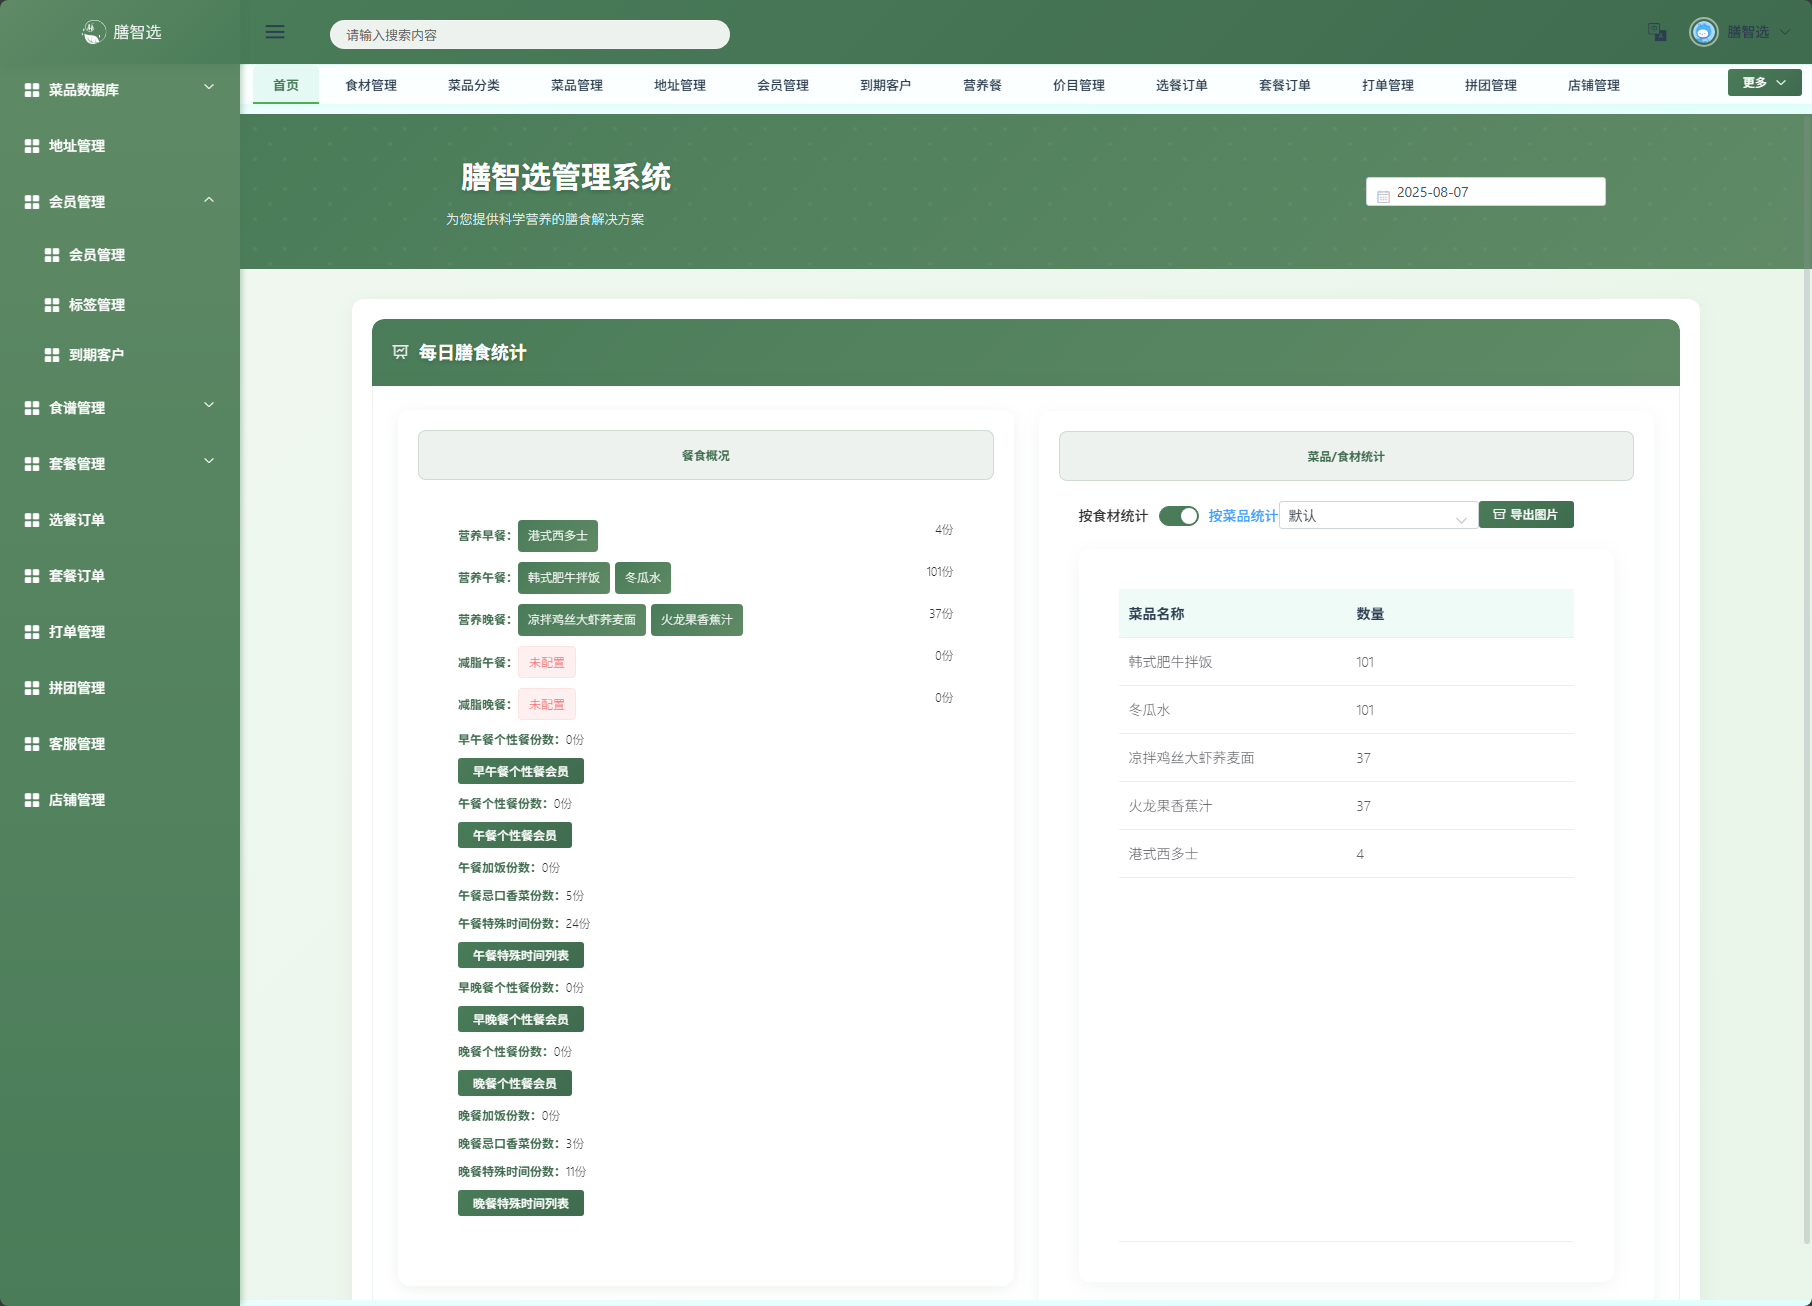Open the 更多 dropdown in top right

click(x=1763, y=82)
